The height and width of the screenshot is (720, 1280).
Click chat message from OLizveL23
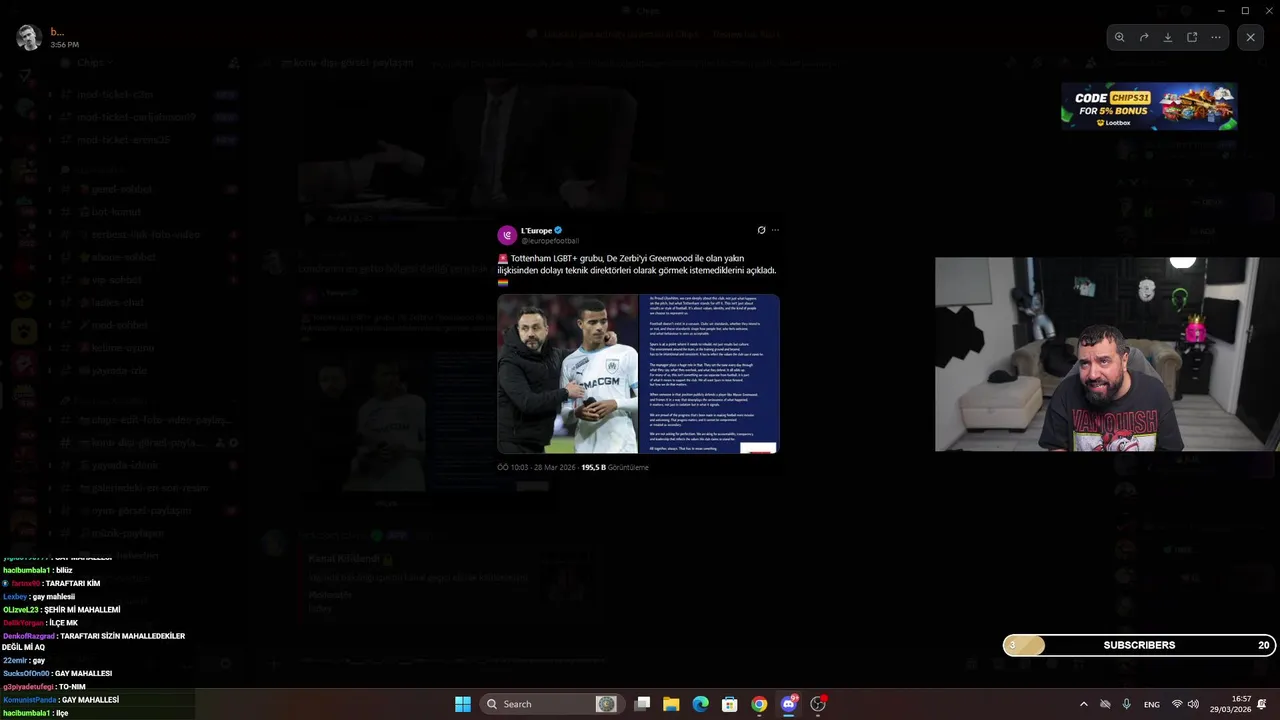(61, 610)
